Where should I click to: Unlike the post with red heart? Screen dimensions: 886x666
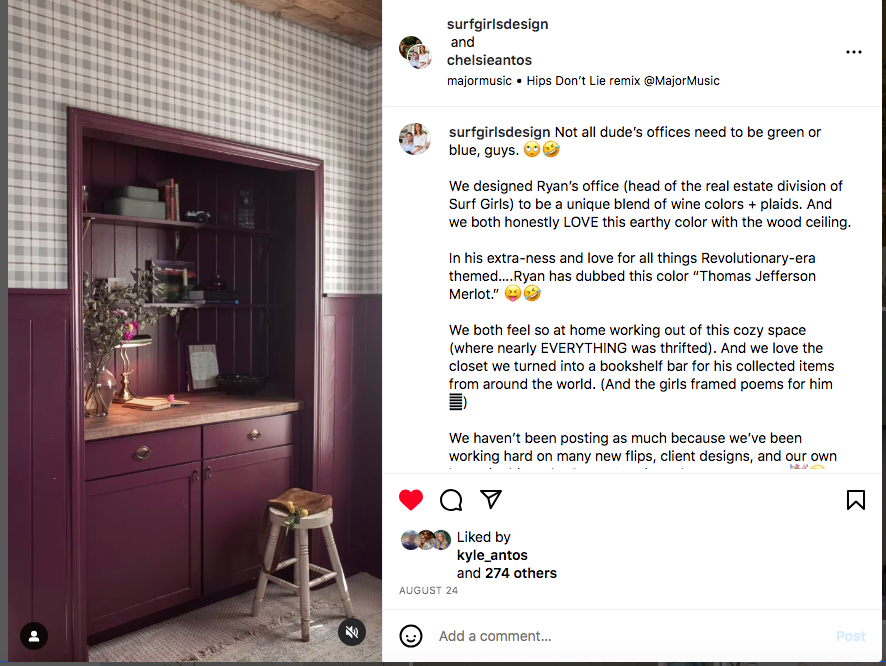411,500
